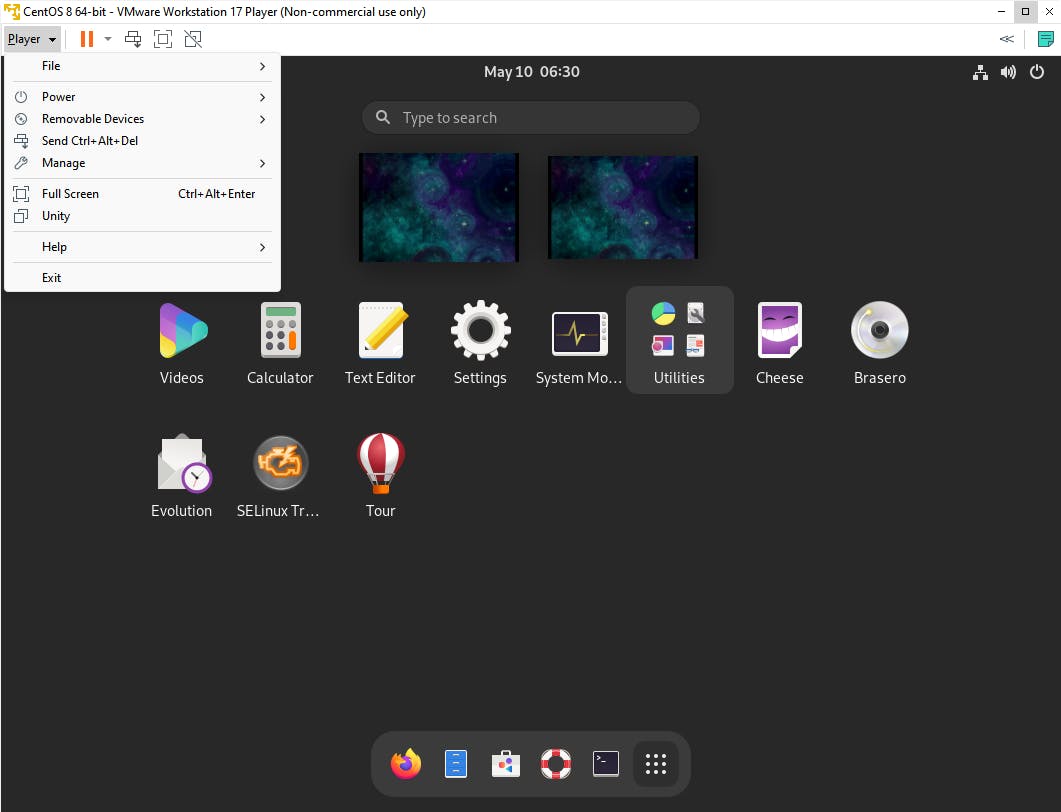Viewport: 1061px width, 812px height.
Task: Collapse the toolbar with double chevron
Action: (1007, 39)
